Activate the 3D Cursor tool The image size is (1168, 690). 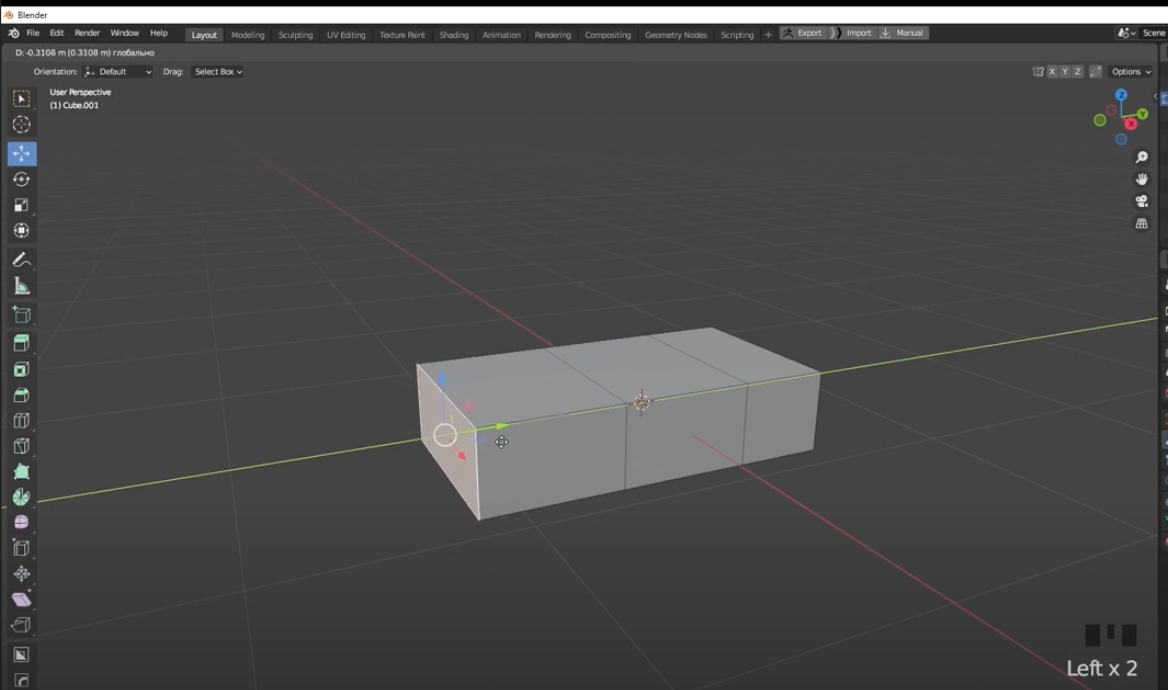(x=21, y=124)
